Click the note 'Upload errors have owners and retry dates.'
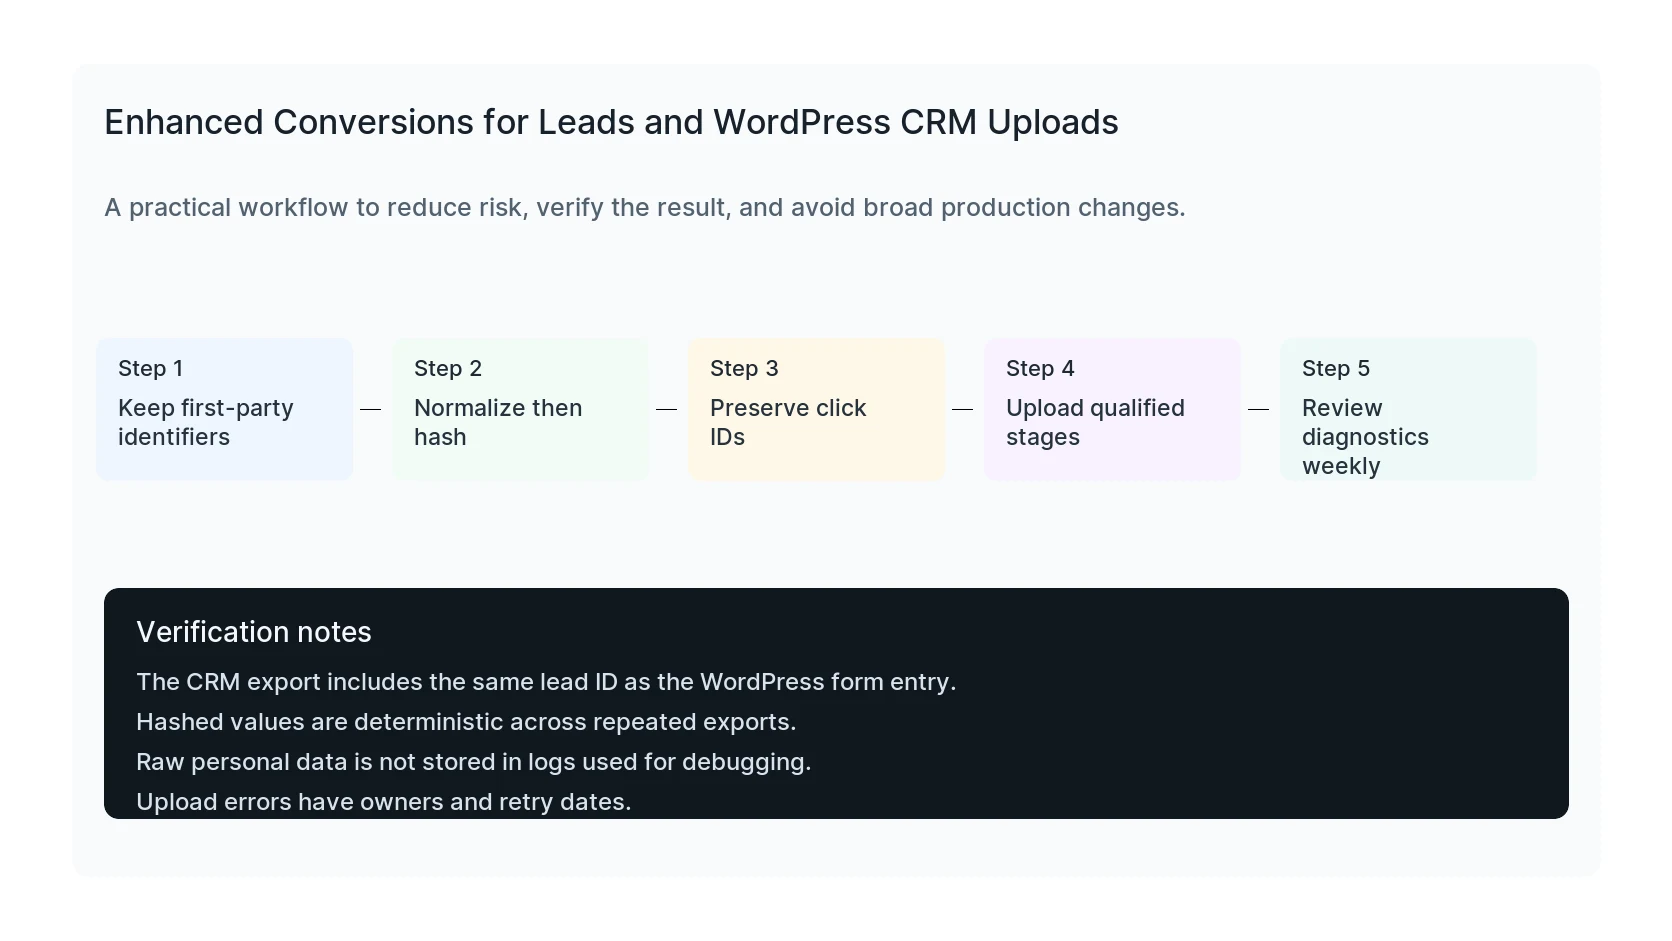Image resolution: width=1672 pixels, height=941 pixels. click(384, 802)
